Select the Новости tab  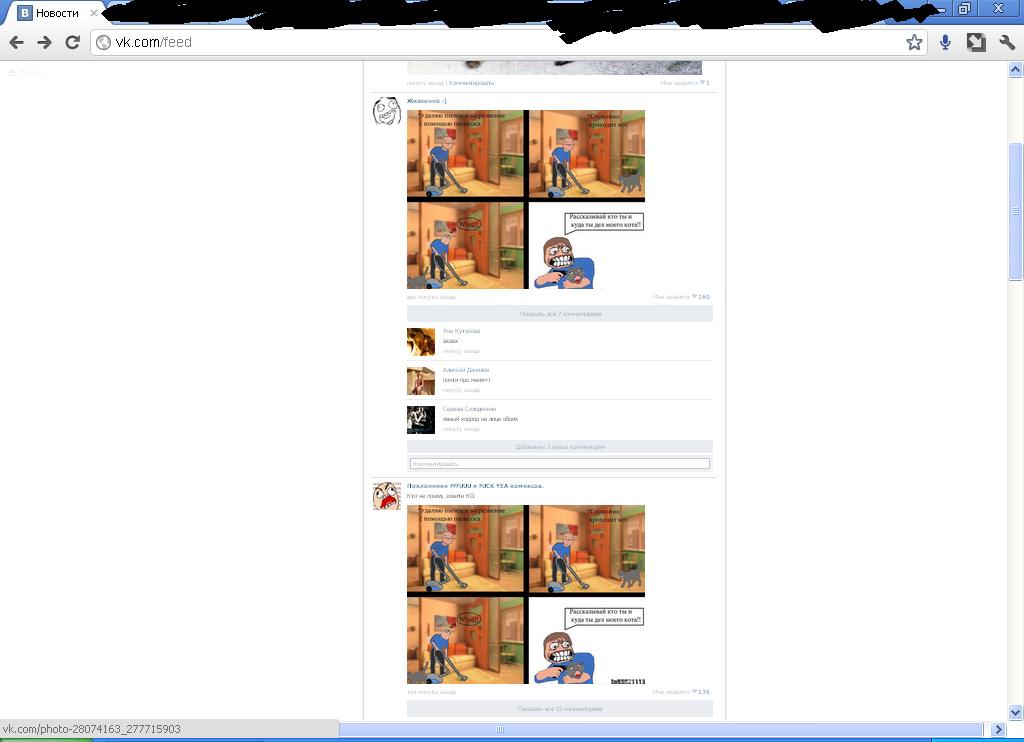point(57,13)
